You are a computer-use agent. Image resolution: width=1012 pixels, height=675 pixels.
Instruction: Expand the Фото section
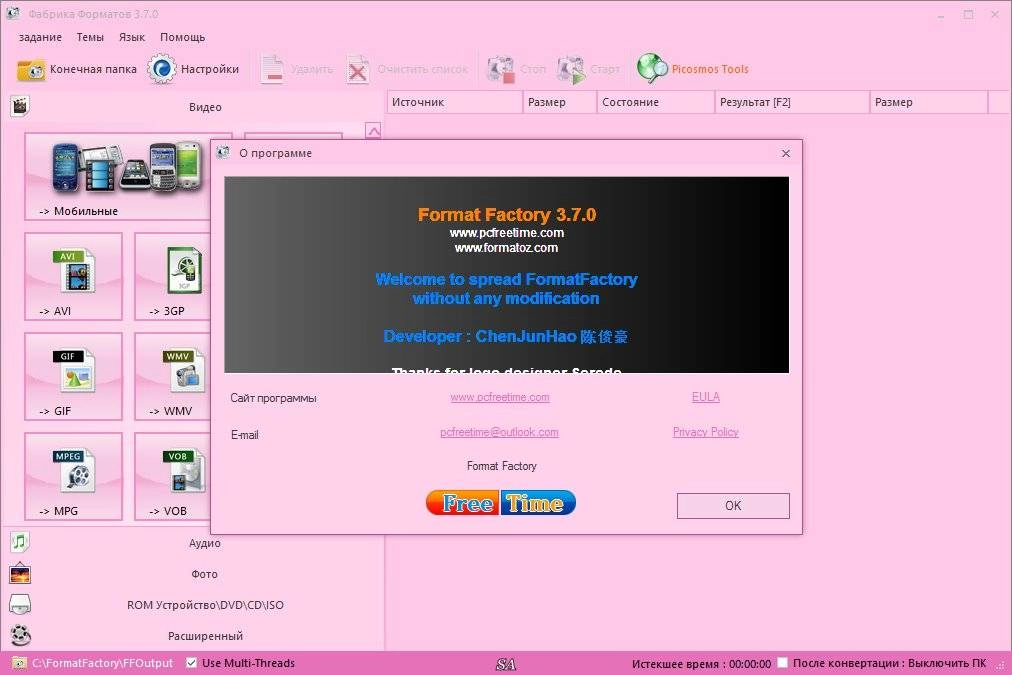point(205,574)
